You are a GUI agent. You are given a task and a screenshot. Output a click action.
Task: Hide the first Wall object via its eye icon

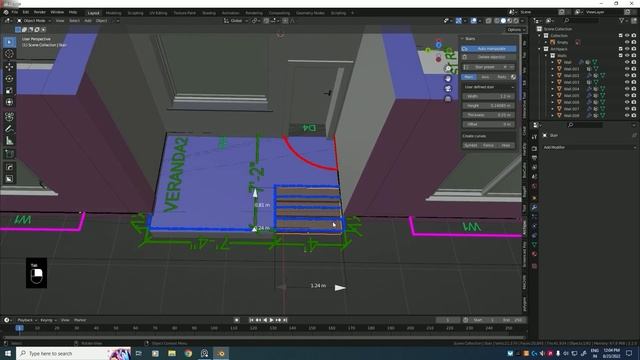(627, 62)
